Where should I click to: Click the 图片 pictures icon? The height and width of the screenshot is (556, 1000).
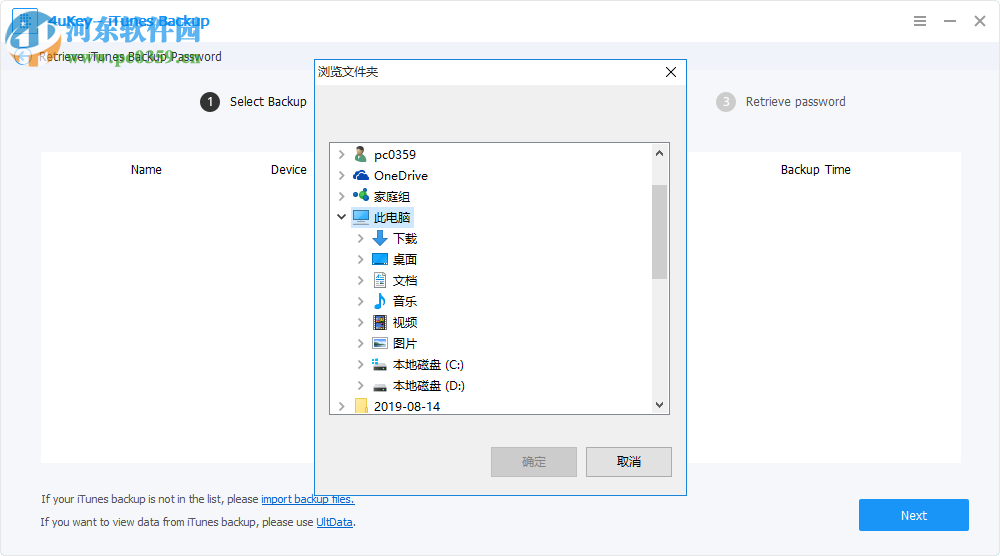[x=380, y=343]
